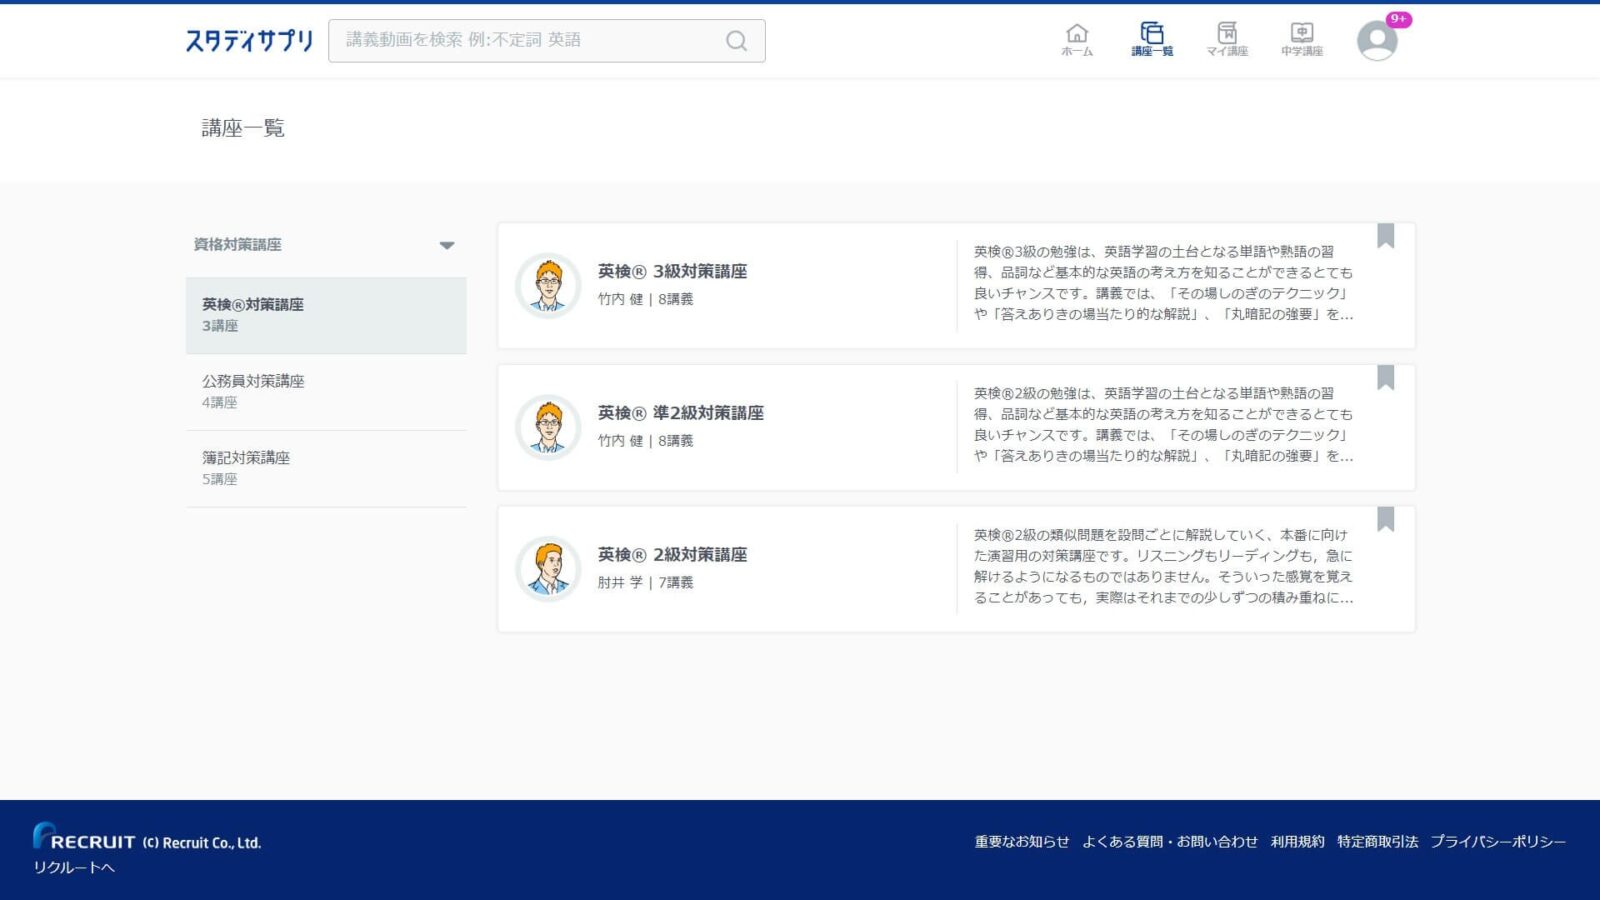Select 英検®対策講座 in the sidebar
The width and height of the screenshot is (1600, 900).
click(x=326, y=315)
